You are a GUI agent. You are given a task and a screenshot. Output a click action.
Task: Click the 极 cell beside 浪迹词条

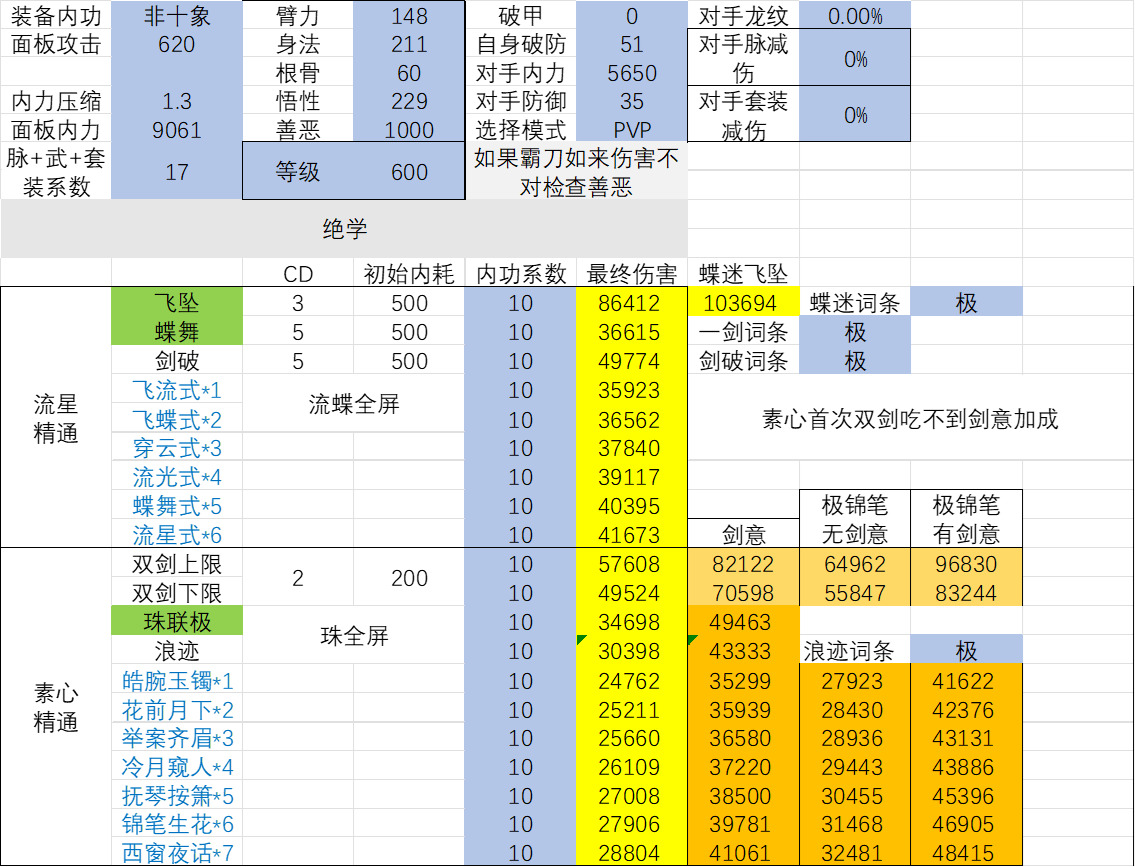pyautogui.click(x=966, y=649)
